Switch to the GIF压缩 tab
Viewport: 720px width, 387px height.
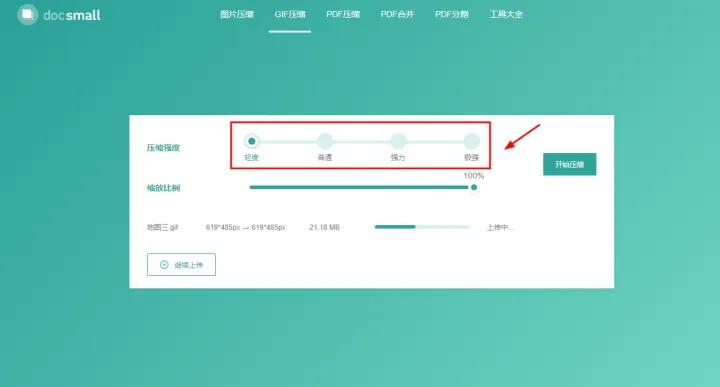click(x=290, y=14)
